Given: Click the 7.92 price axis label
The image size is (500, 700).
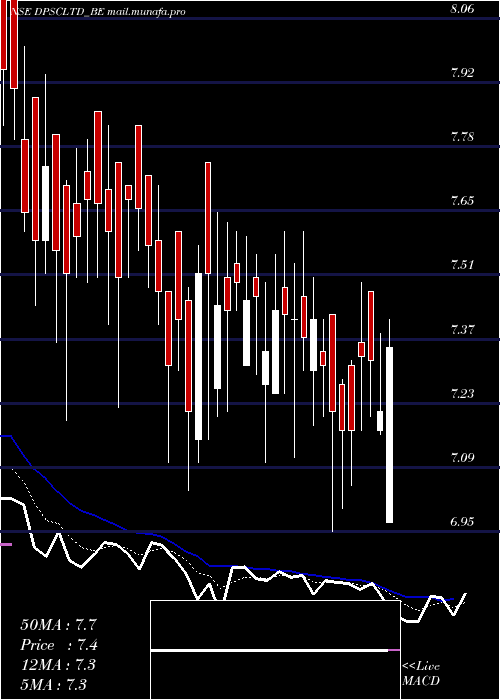Looking at the screenshot, I should tap(462, 73).
